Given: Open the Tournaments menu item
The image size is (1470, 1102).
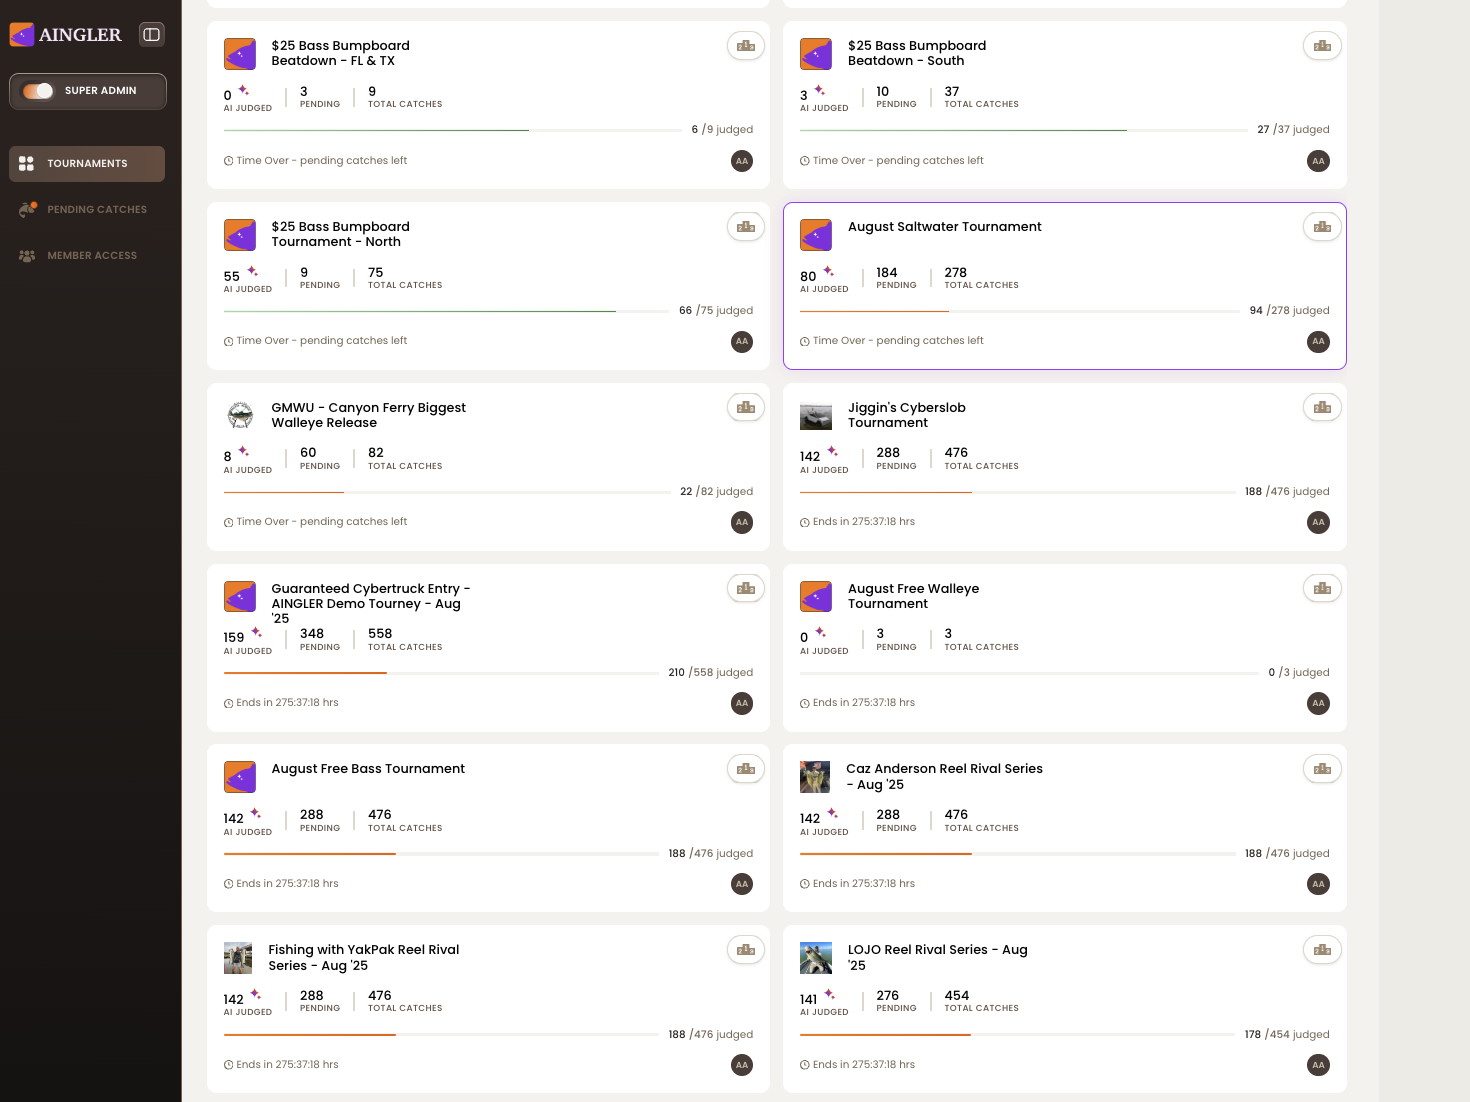Looking at the screenshot, I should point(87,164).
